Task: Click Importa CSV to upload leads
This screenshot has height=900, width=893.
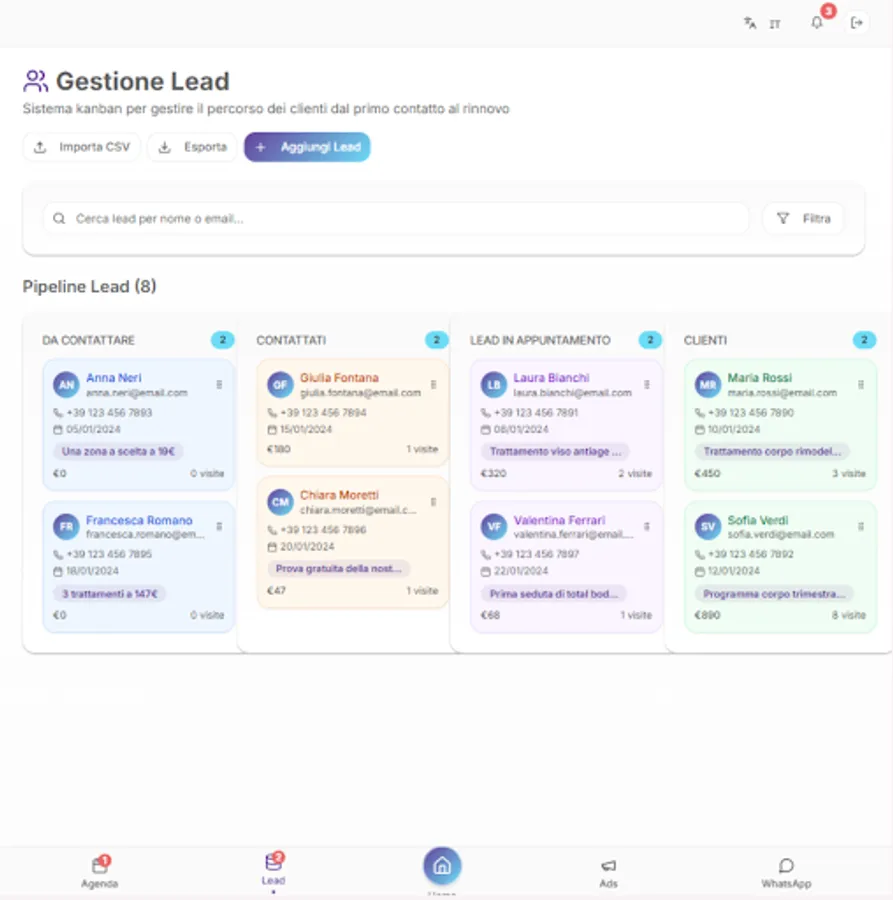Action: pos(81,147)
